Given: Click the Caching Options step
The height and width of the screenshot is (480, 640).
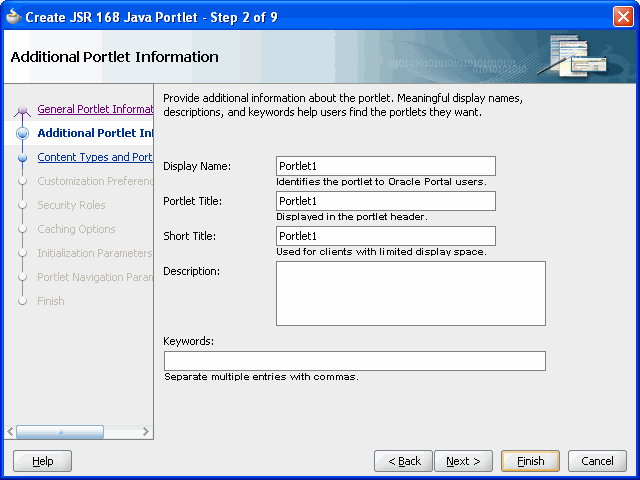Looking at the screenshot, I should click(x=76, y=229).
